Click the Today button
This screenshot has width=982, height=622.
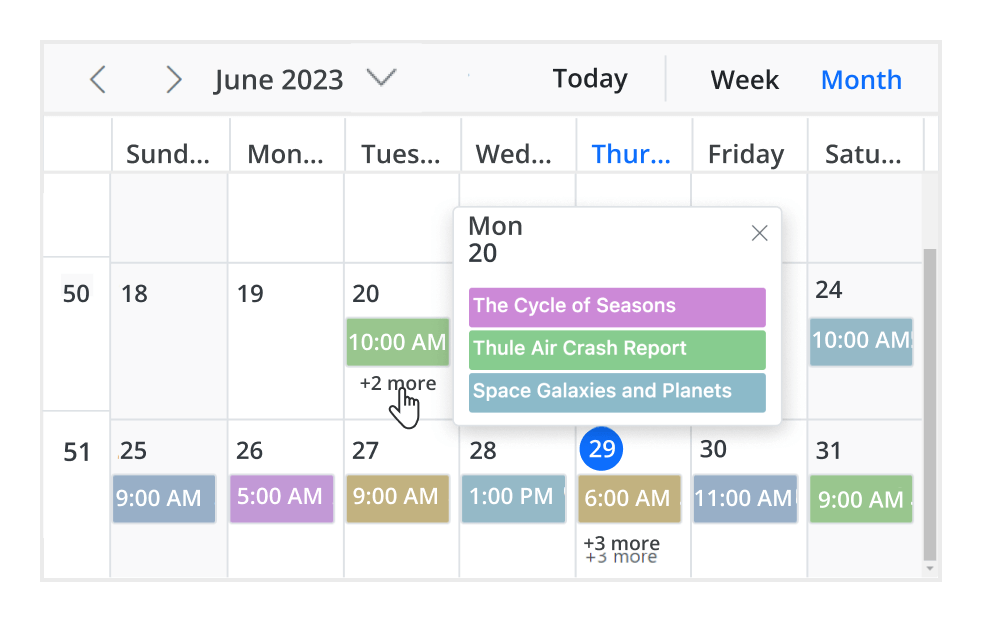coord(589,78)
